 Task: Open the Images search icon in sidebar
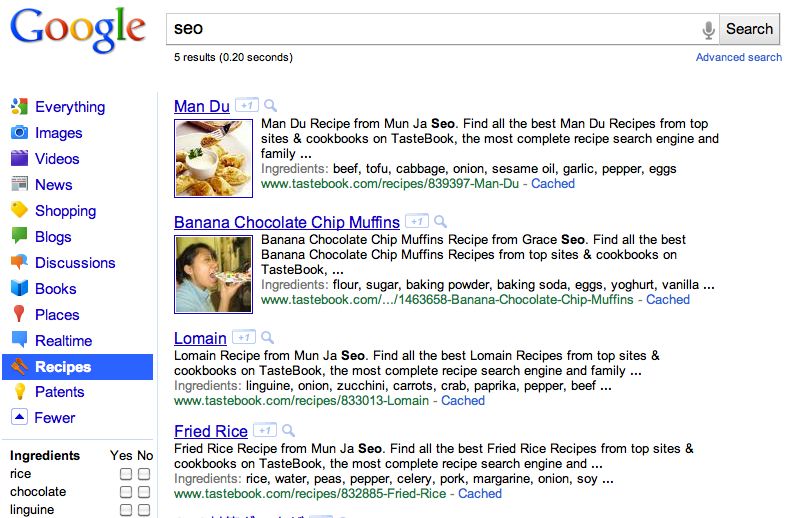tap(19, 133)
